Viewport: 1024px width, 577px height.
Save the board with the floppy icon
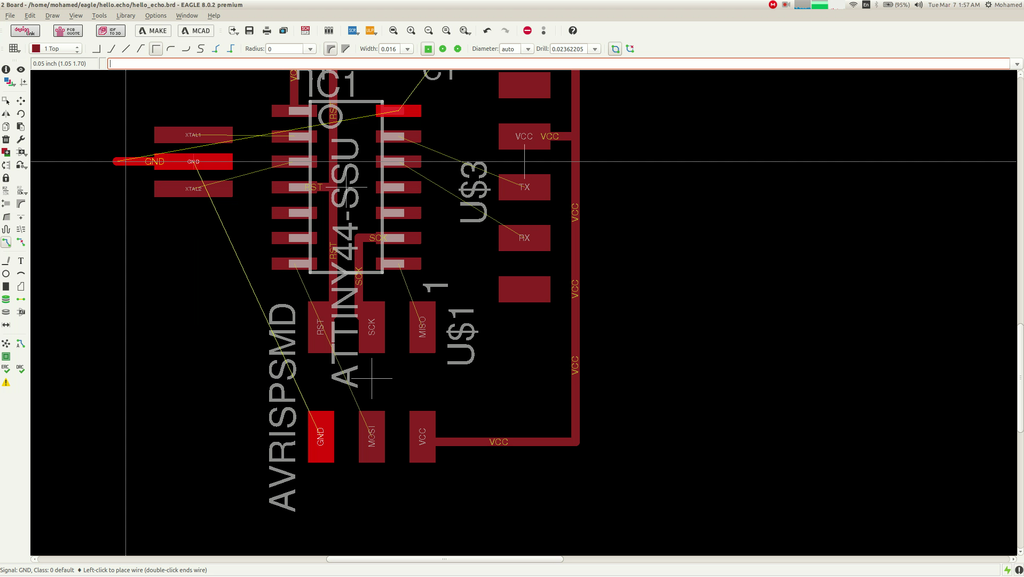[249, 31]
